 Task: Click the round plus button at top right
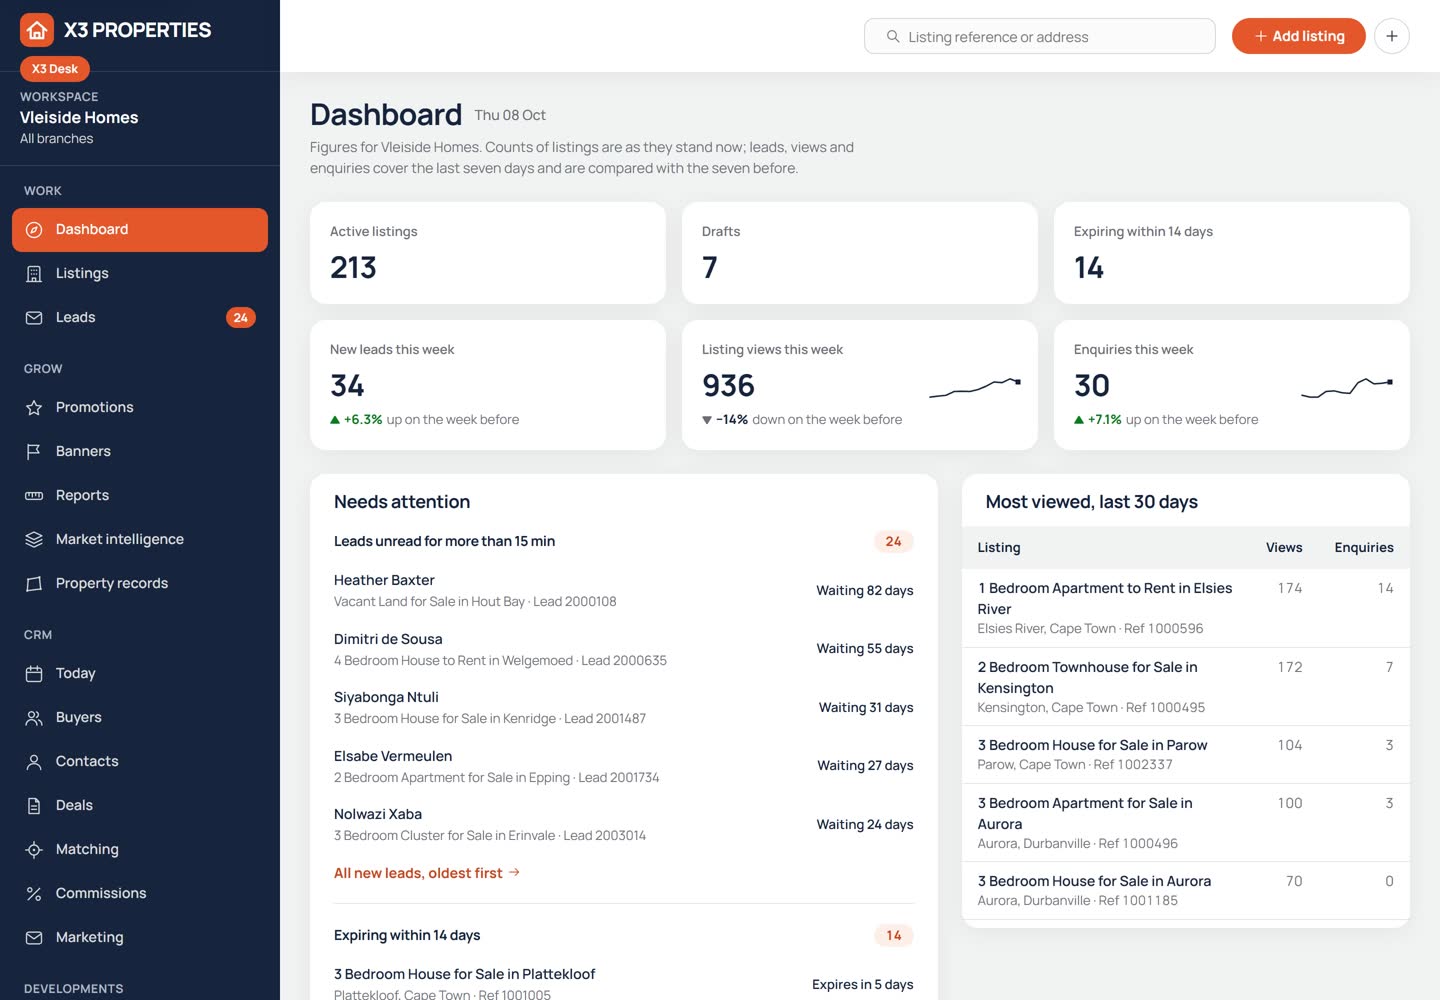1392,36
